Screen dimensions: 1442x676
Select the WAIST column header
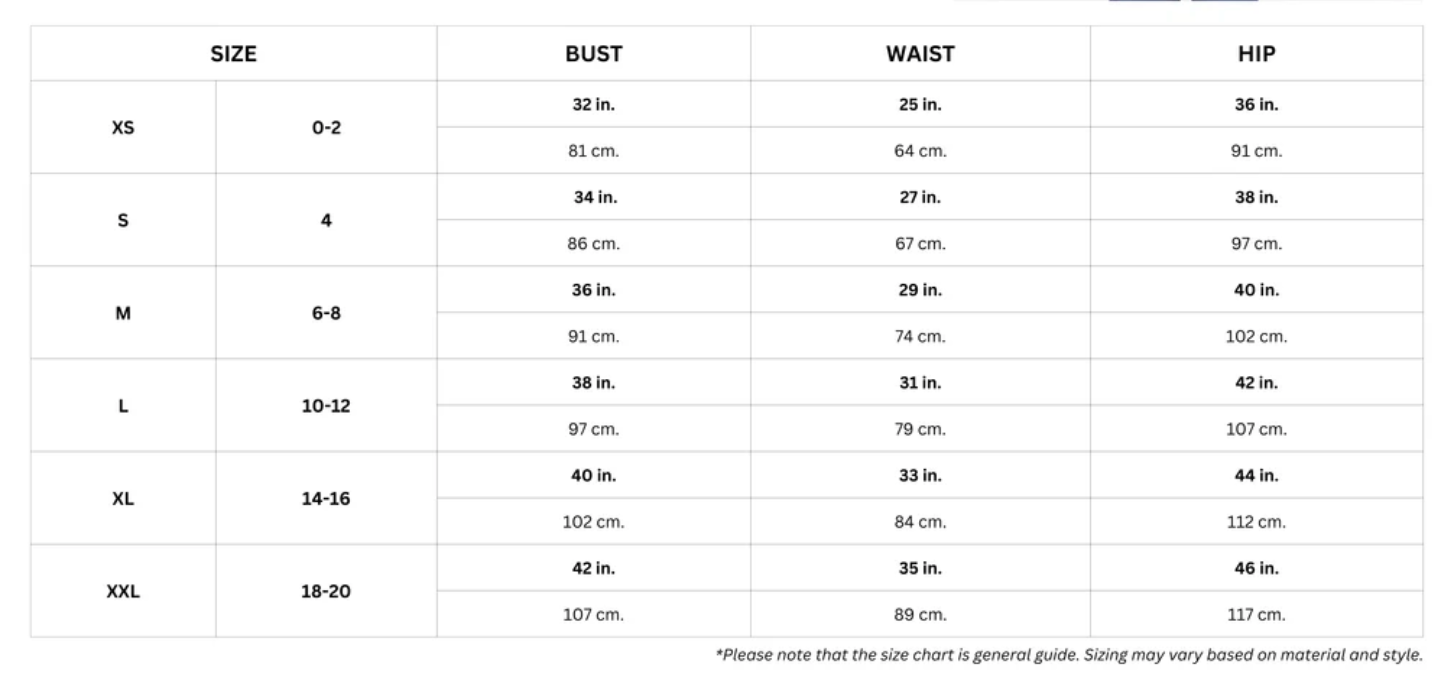tap(920, 54)
